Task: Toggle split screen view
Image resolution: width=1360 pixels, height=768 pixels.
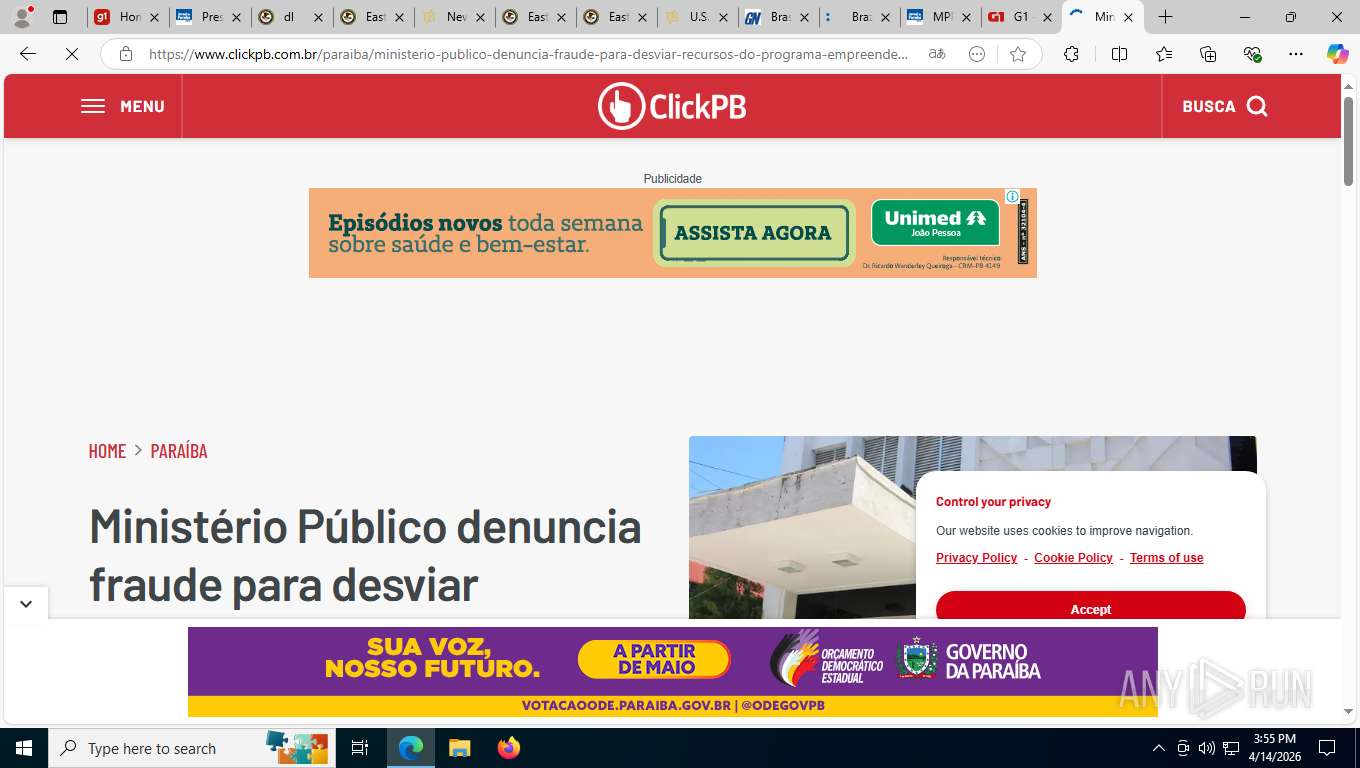Action: coord(1119,54)
